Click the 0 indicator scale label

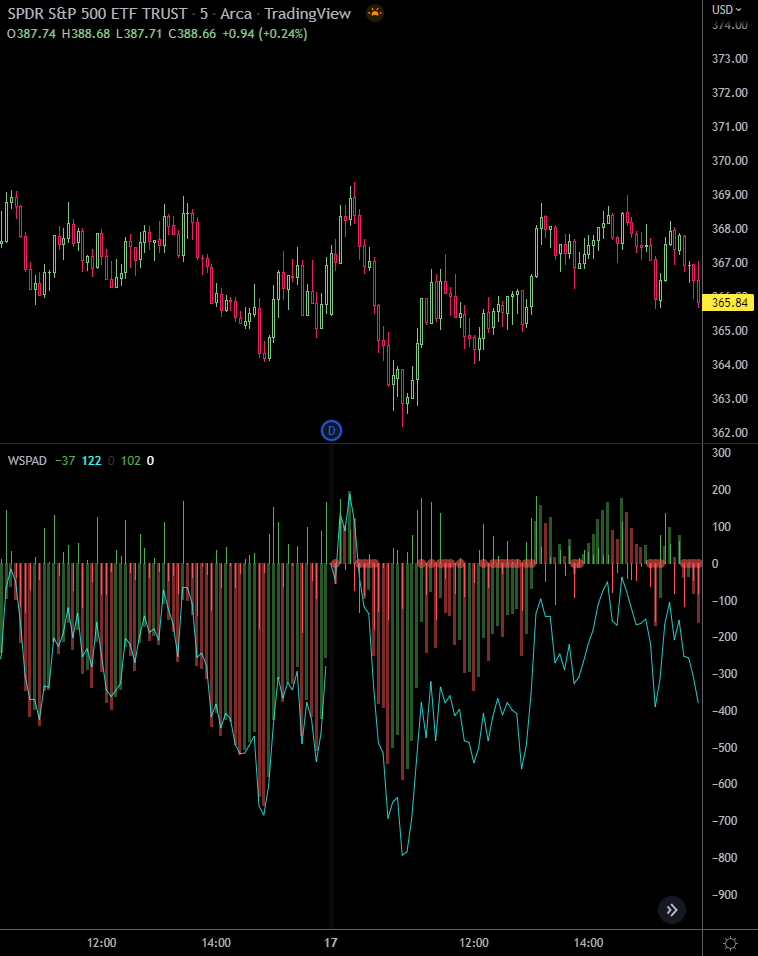(x=715, y=563)
